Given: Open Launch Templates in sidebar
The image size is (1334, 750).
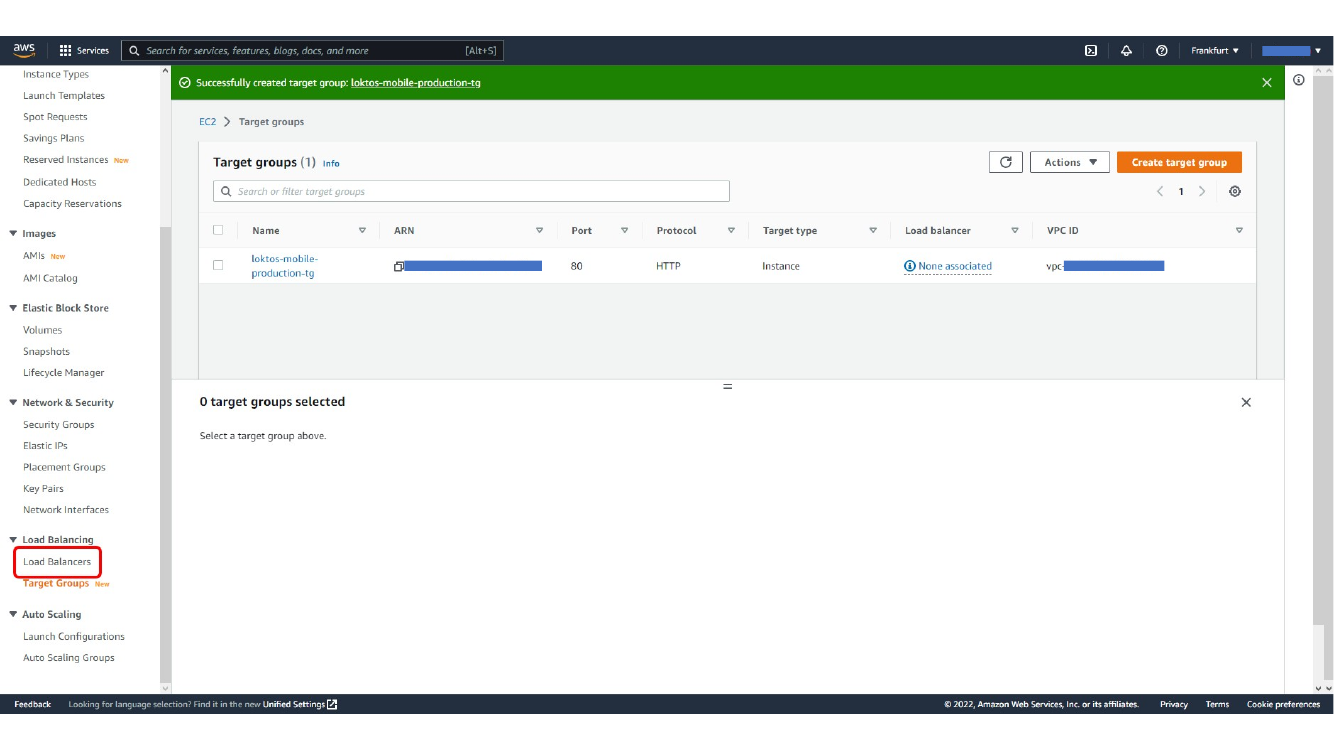Looking at the screenshot, I should pyautogui.click(x=64, y=96).
